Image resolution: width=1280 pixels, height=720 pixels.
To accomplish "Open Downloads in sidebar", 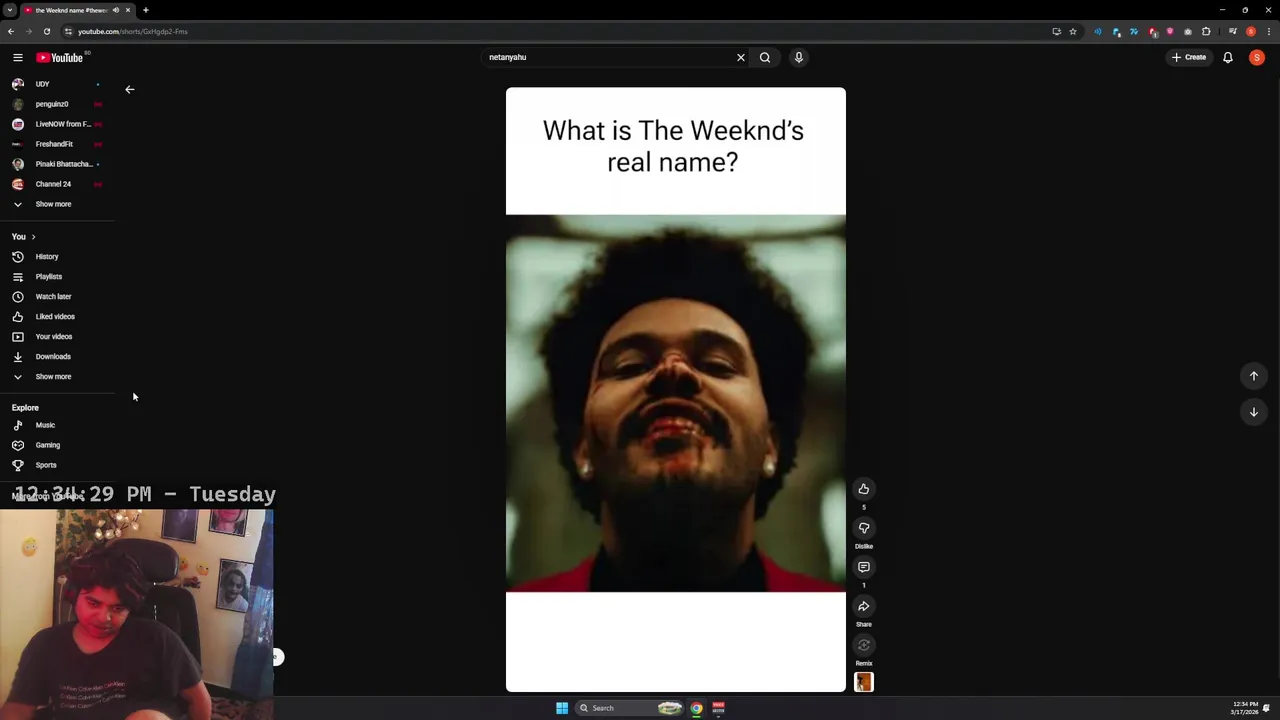I will [x=56, y=357].
